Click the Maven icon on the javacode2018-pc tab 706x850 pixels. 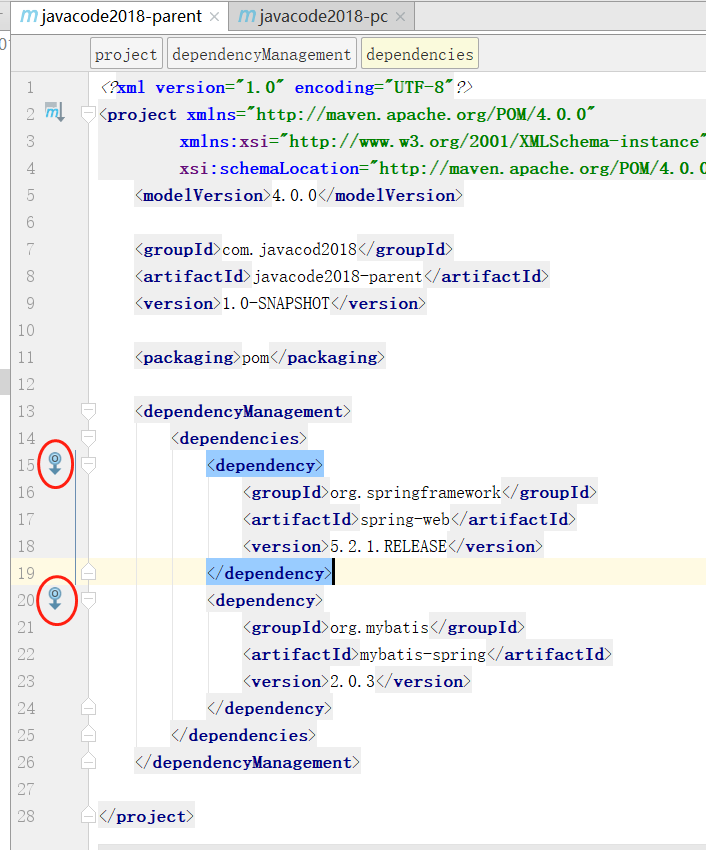coord(246,17)
